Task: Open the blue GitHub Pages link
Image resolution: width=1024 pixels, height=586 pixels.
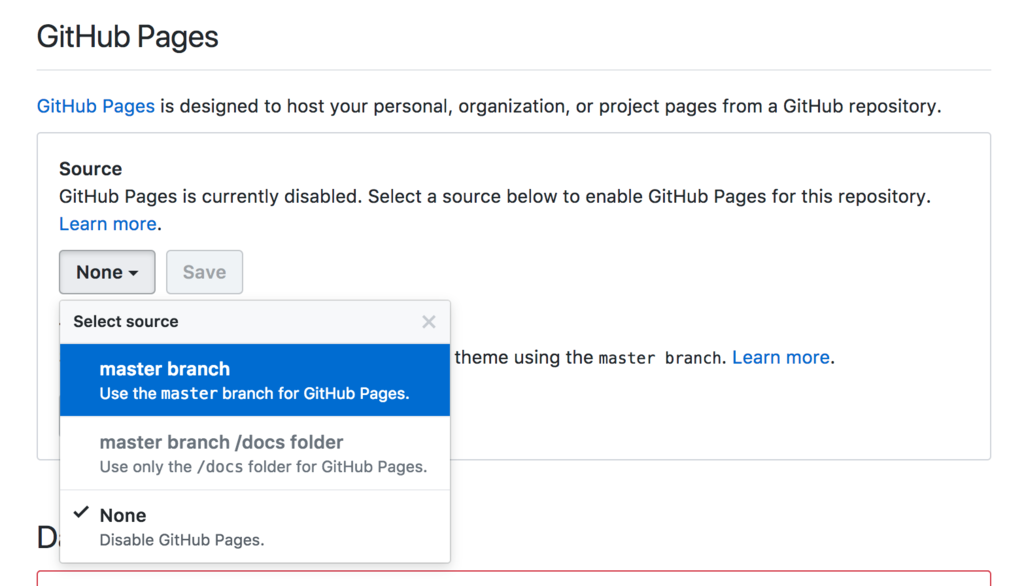Action: (x=95, y=106)
